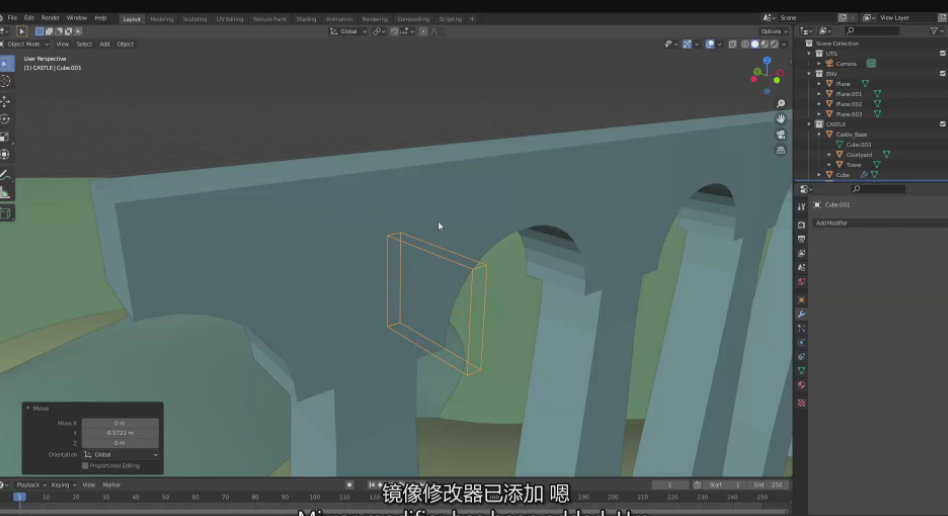Expand the Tower object in outliner
This screenshot has height=516, width=948.
tap(829, 165)
